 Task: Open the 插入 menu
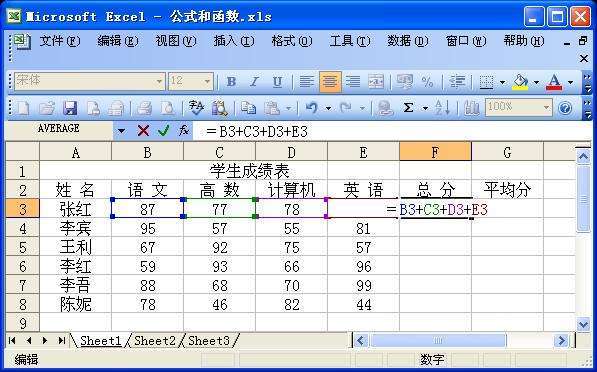(x=233, y=41)
